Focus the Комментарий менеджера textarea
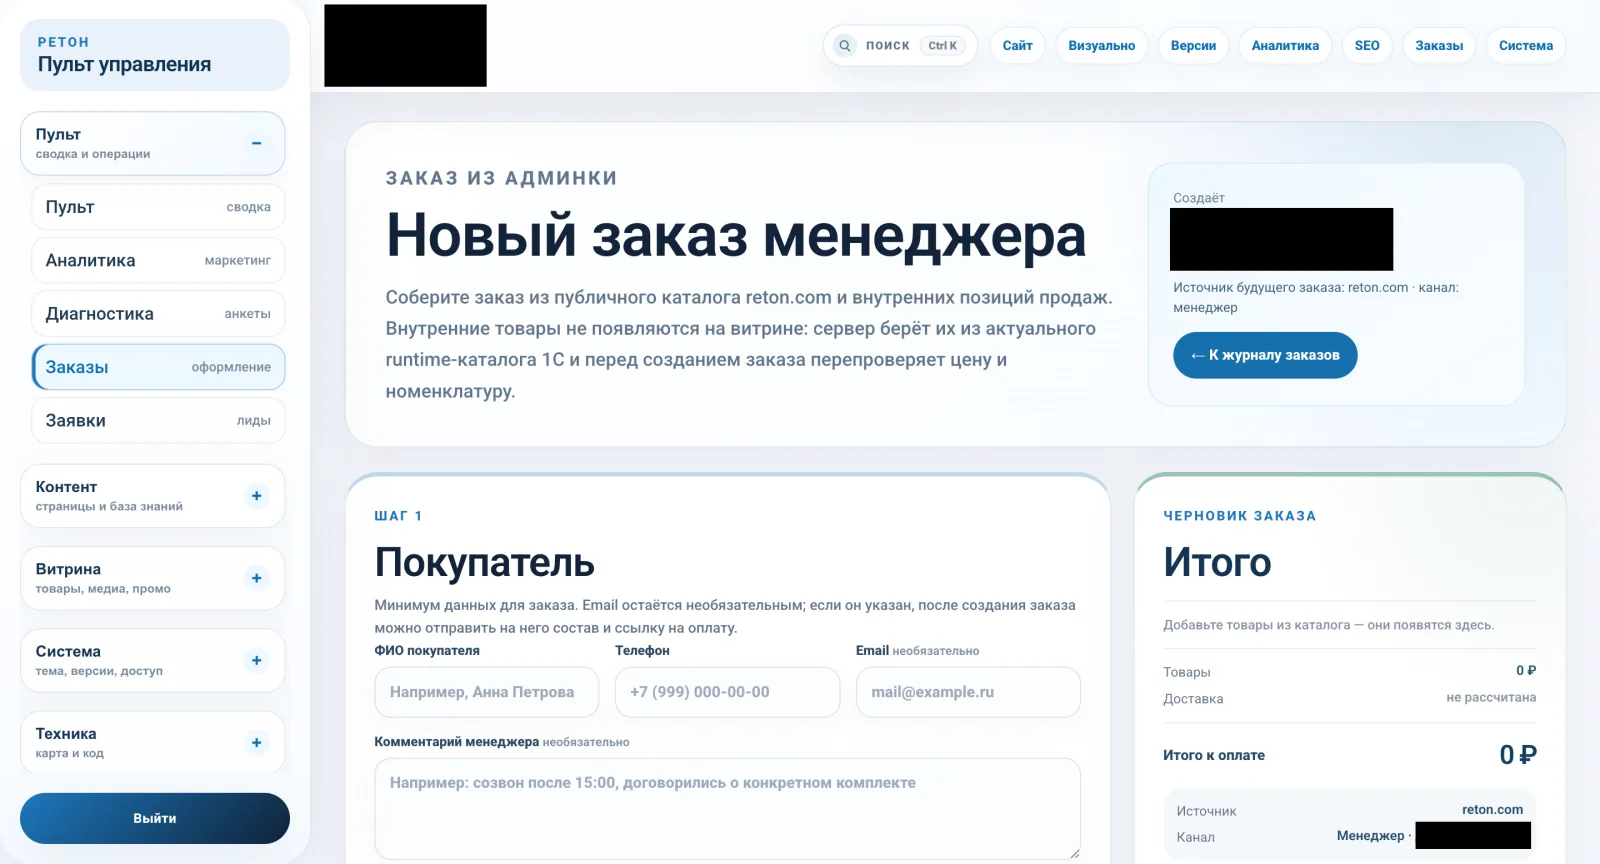The width and height of the screenshot is (1600, 864). [x=727, y=809]
